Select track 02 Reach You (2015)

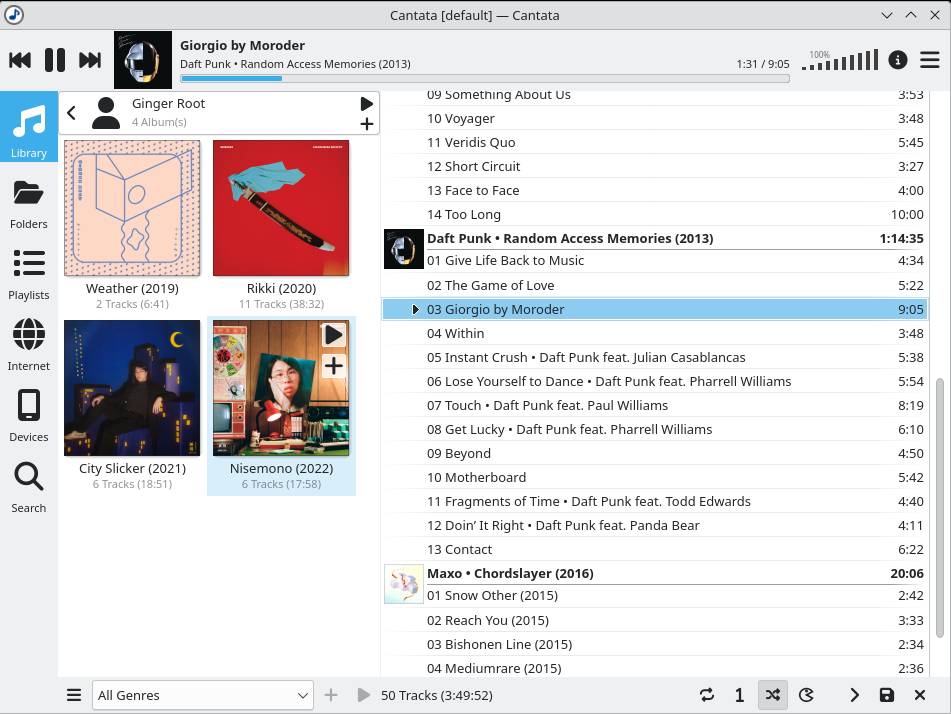click(654, 621)
